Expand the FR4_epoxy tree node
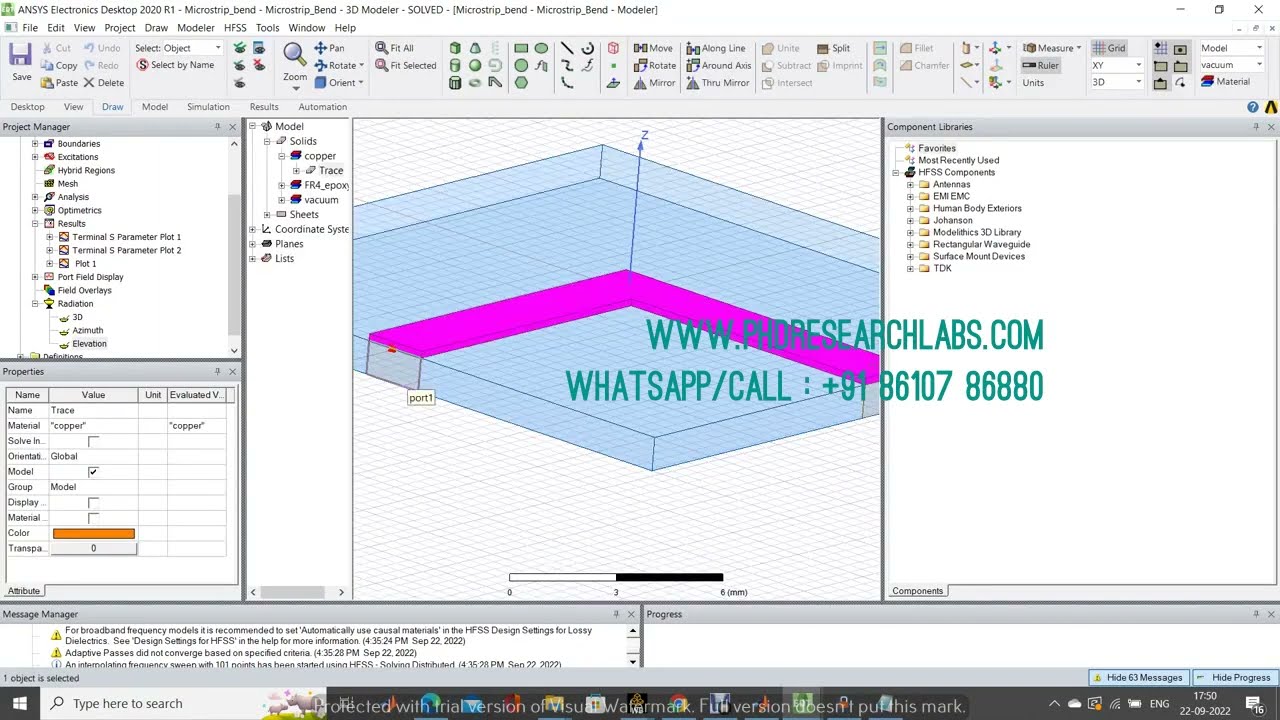 pos(282,185)
